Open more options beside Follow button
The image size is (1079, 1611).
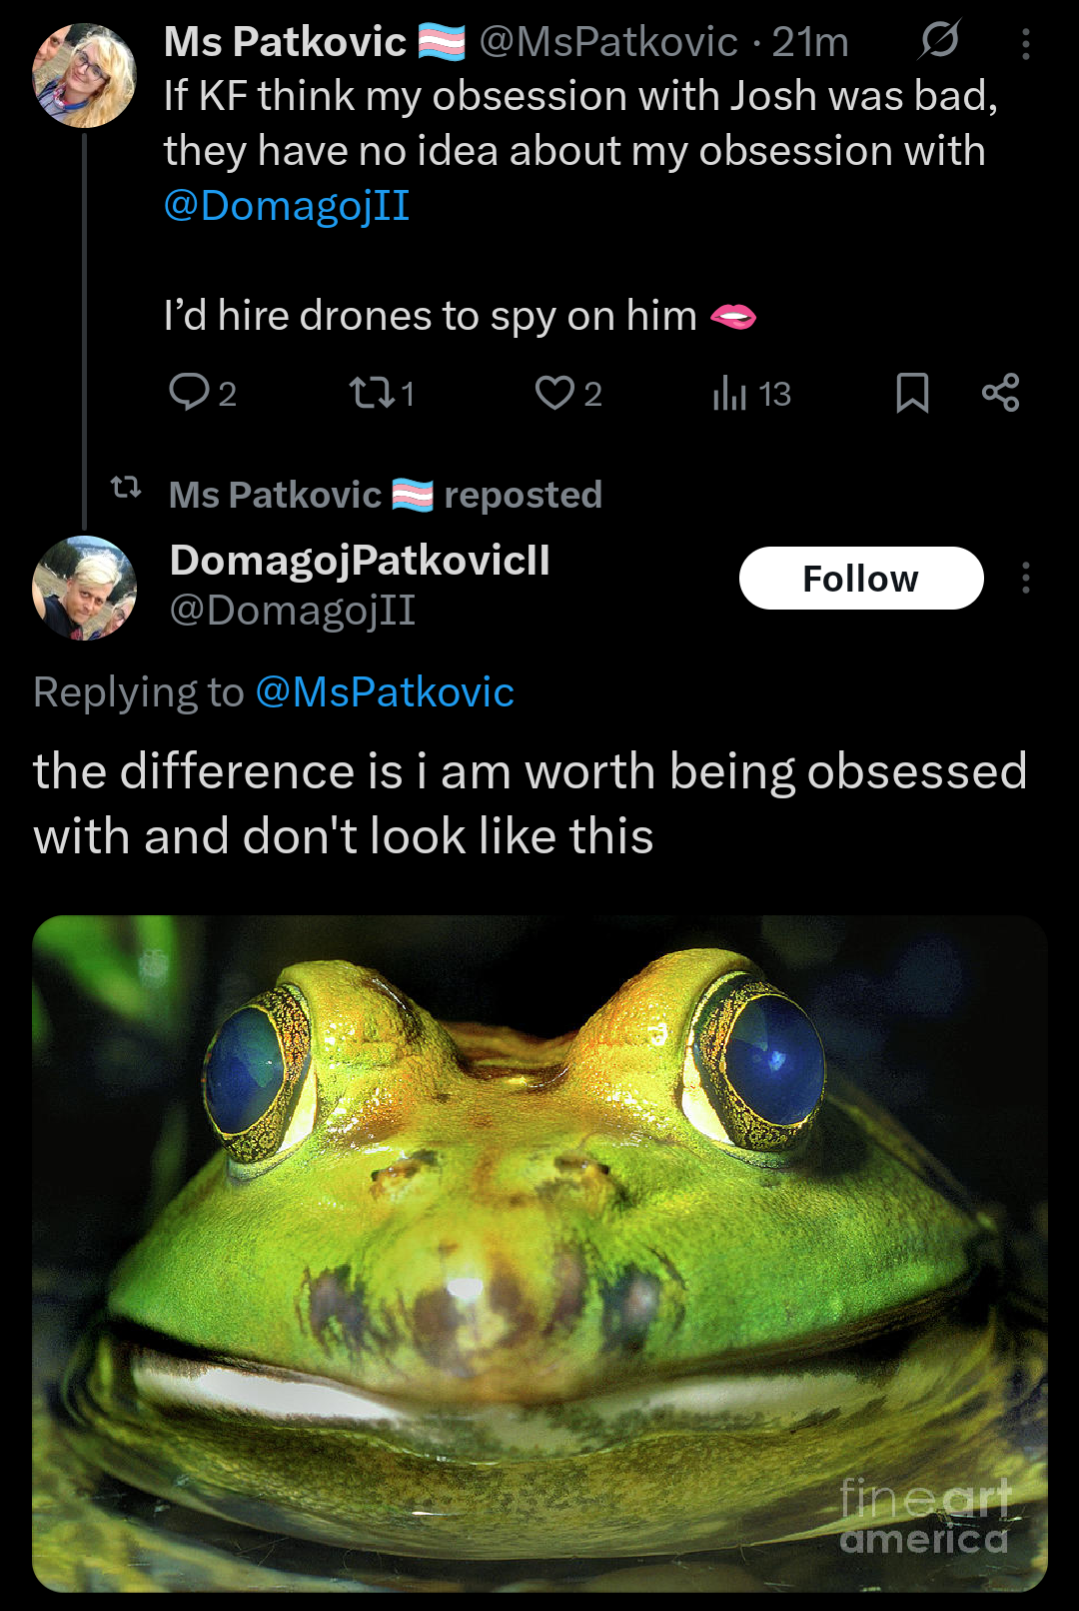[x=1026, y=578]
